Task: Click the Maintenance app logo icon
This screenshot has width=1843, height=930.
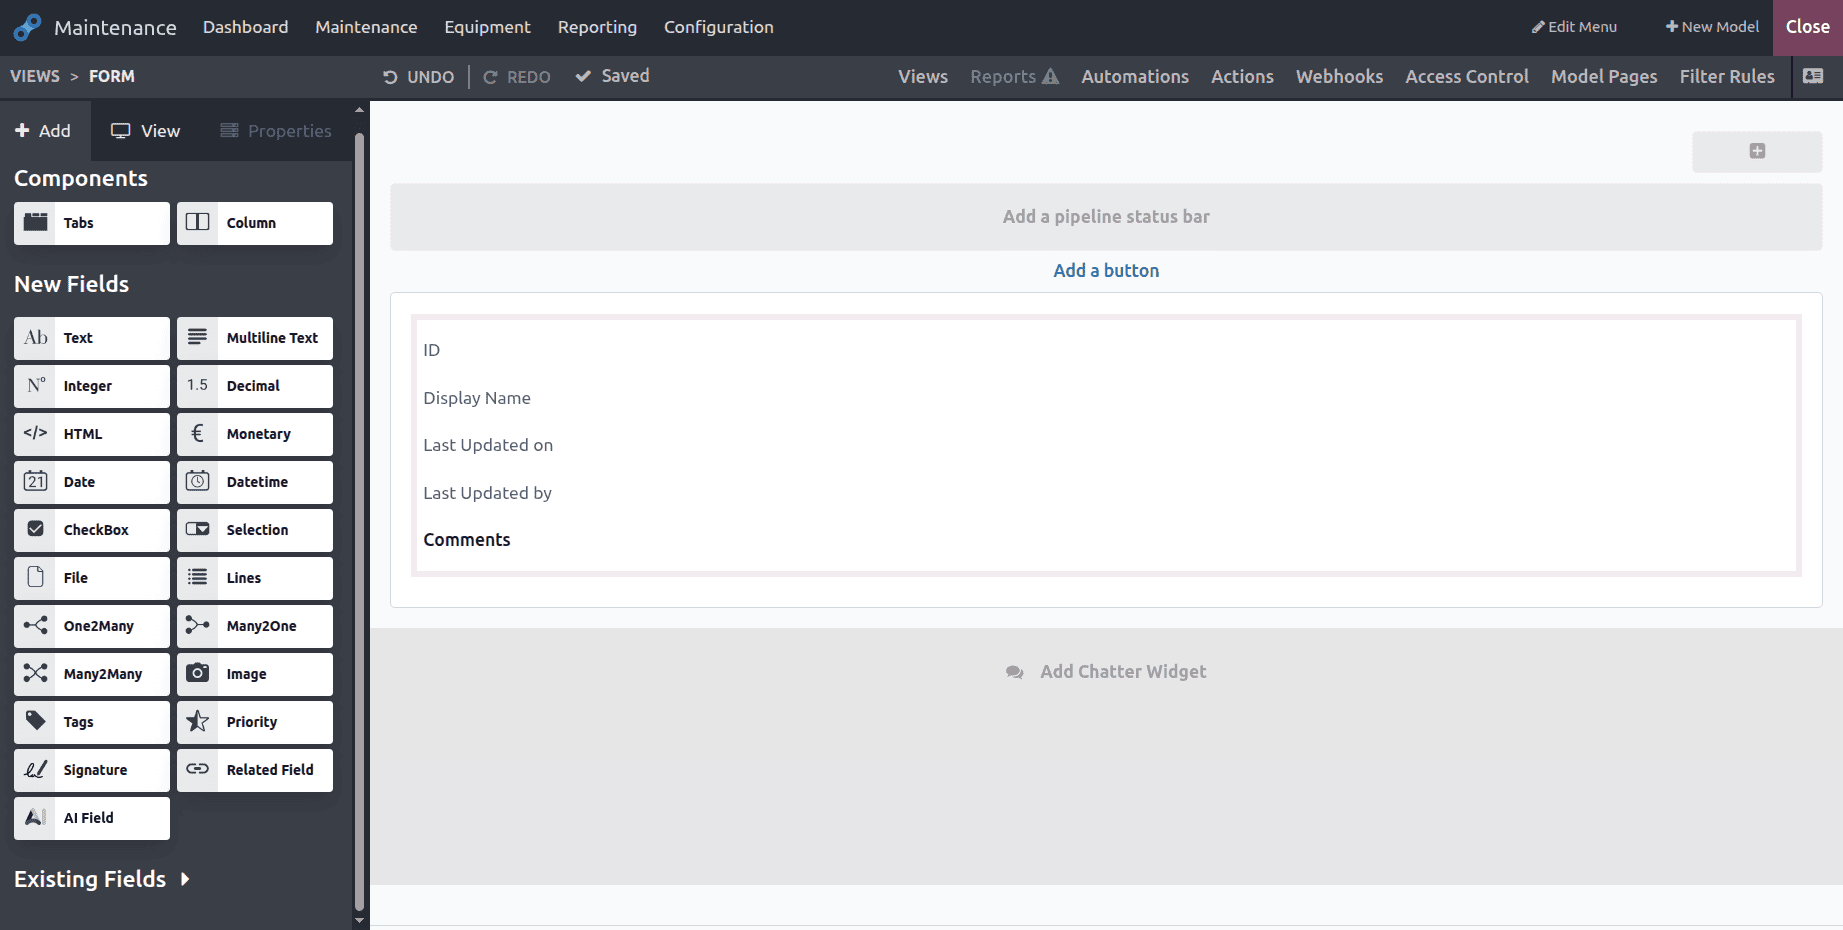Action: (27, 27)
